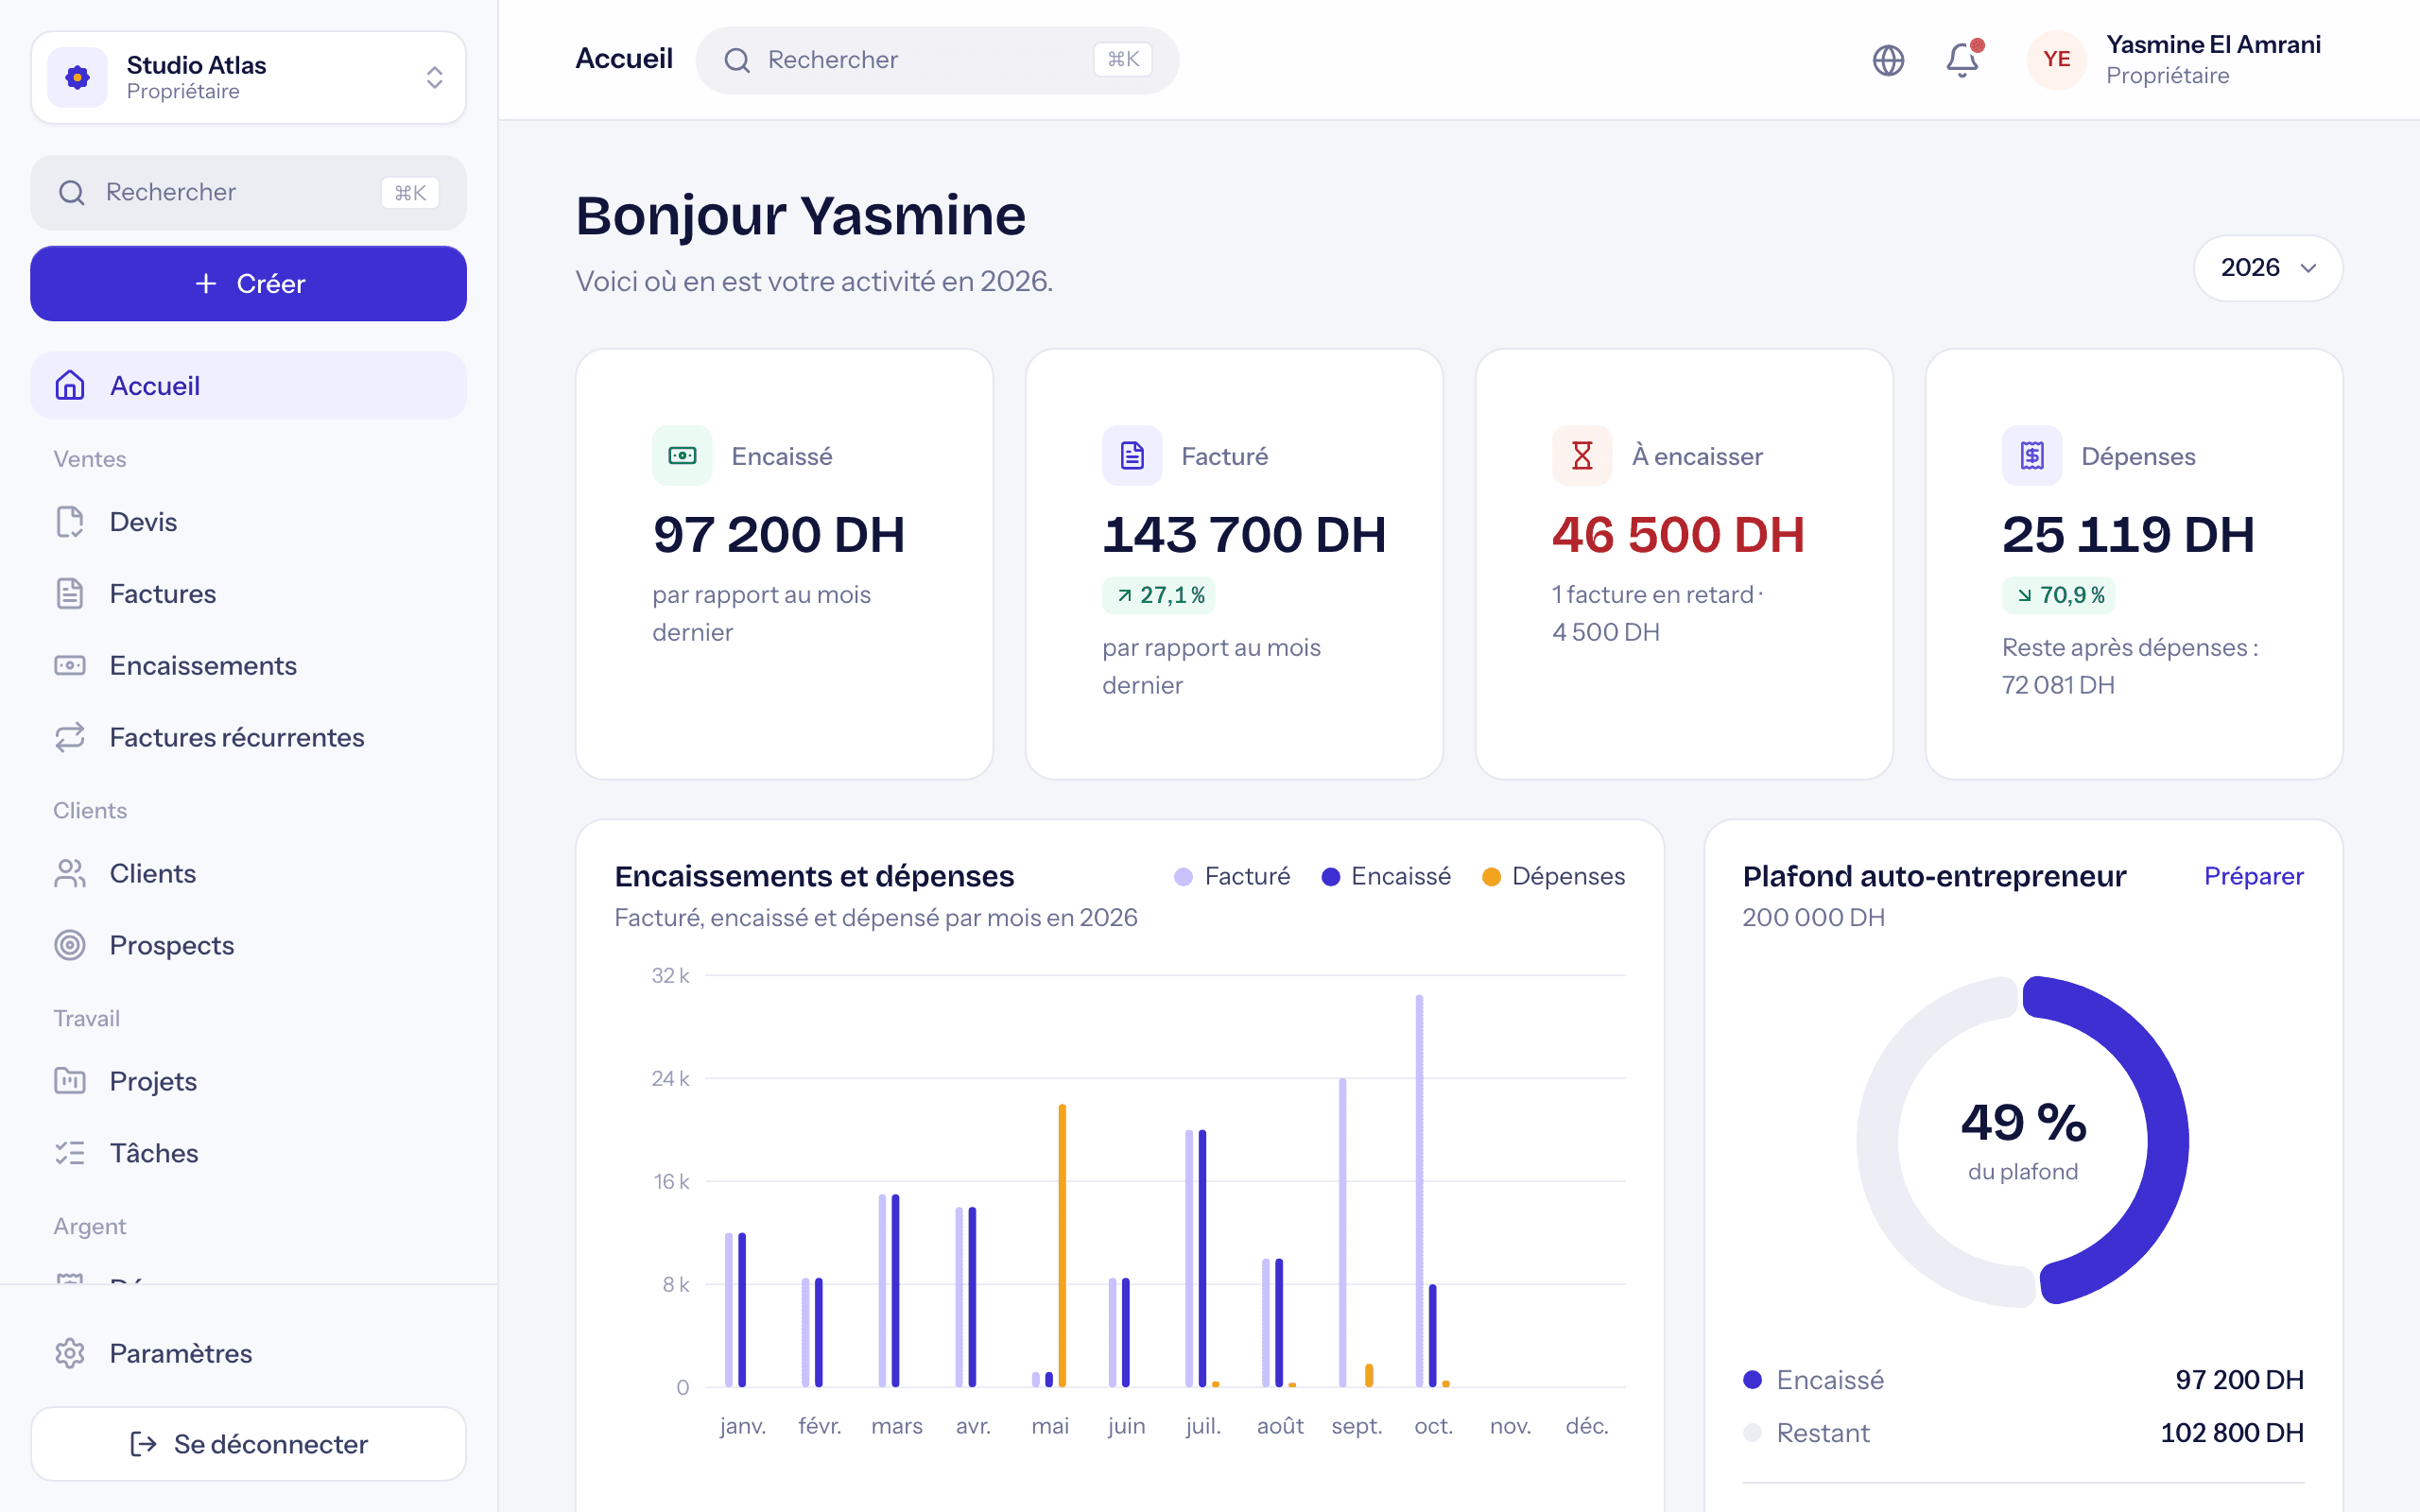Click the Tâches checklist icon
Screen dimensions: 2420x1512
70,1153
